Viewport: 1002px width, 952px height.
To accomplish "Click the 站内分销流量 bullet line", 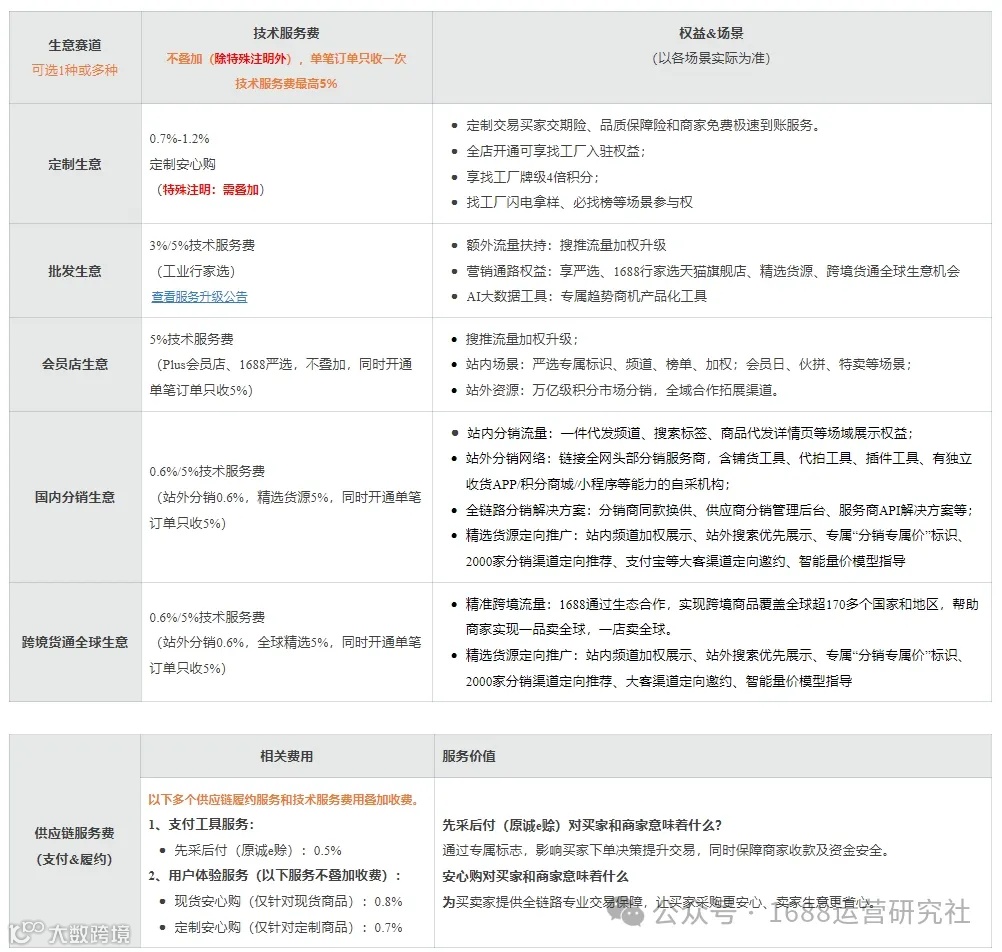I will (690, 433).
